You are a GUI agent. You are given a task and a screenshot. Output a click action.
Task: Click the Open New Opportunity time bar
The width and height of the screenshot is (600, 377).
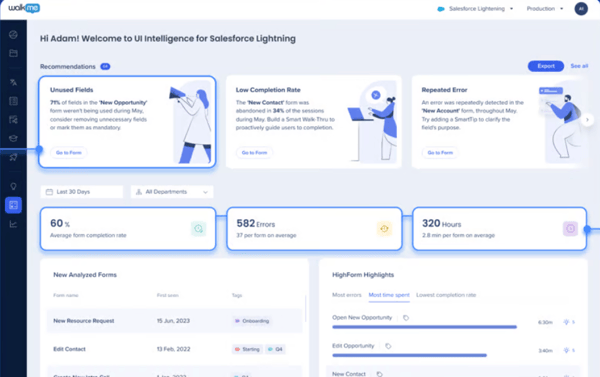424,327
